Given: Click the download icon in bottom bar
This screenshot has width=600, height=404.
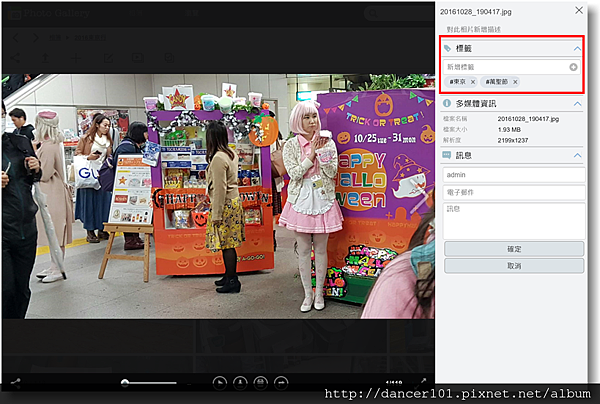Looking at the screenshot, I should pyautogui.click(x=240, y=383).
